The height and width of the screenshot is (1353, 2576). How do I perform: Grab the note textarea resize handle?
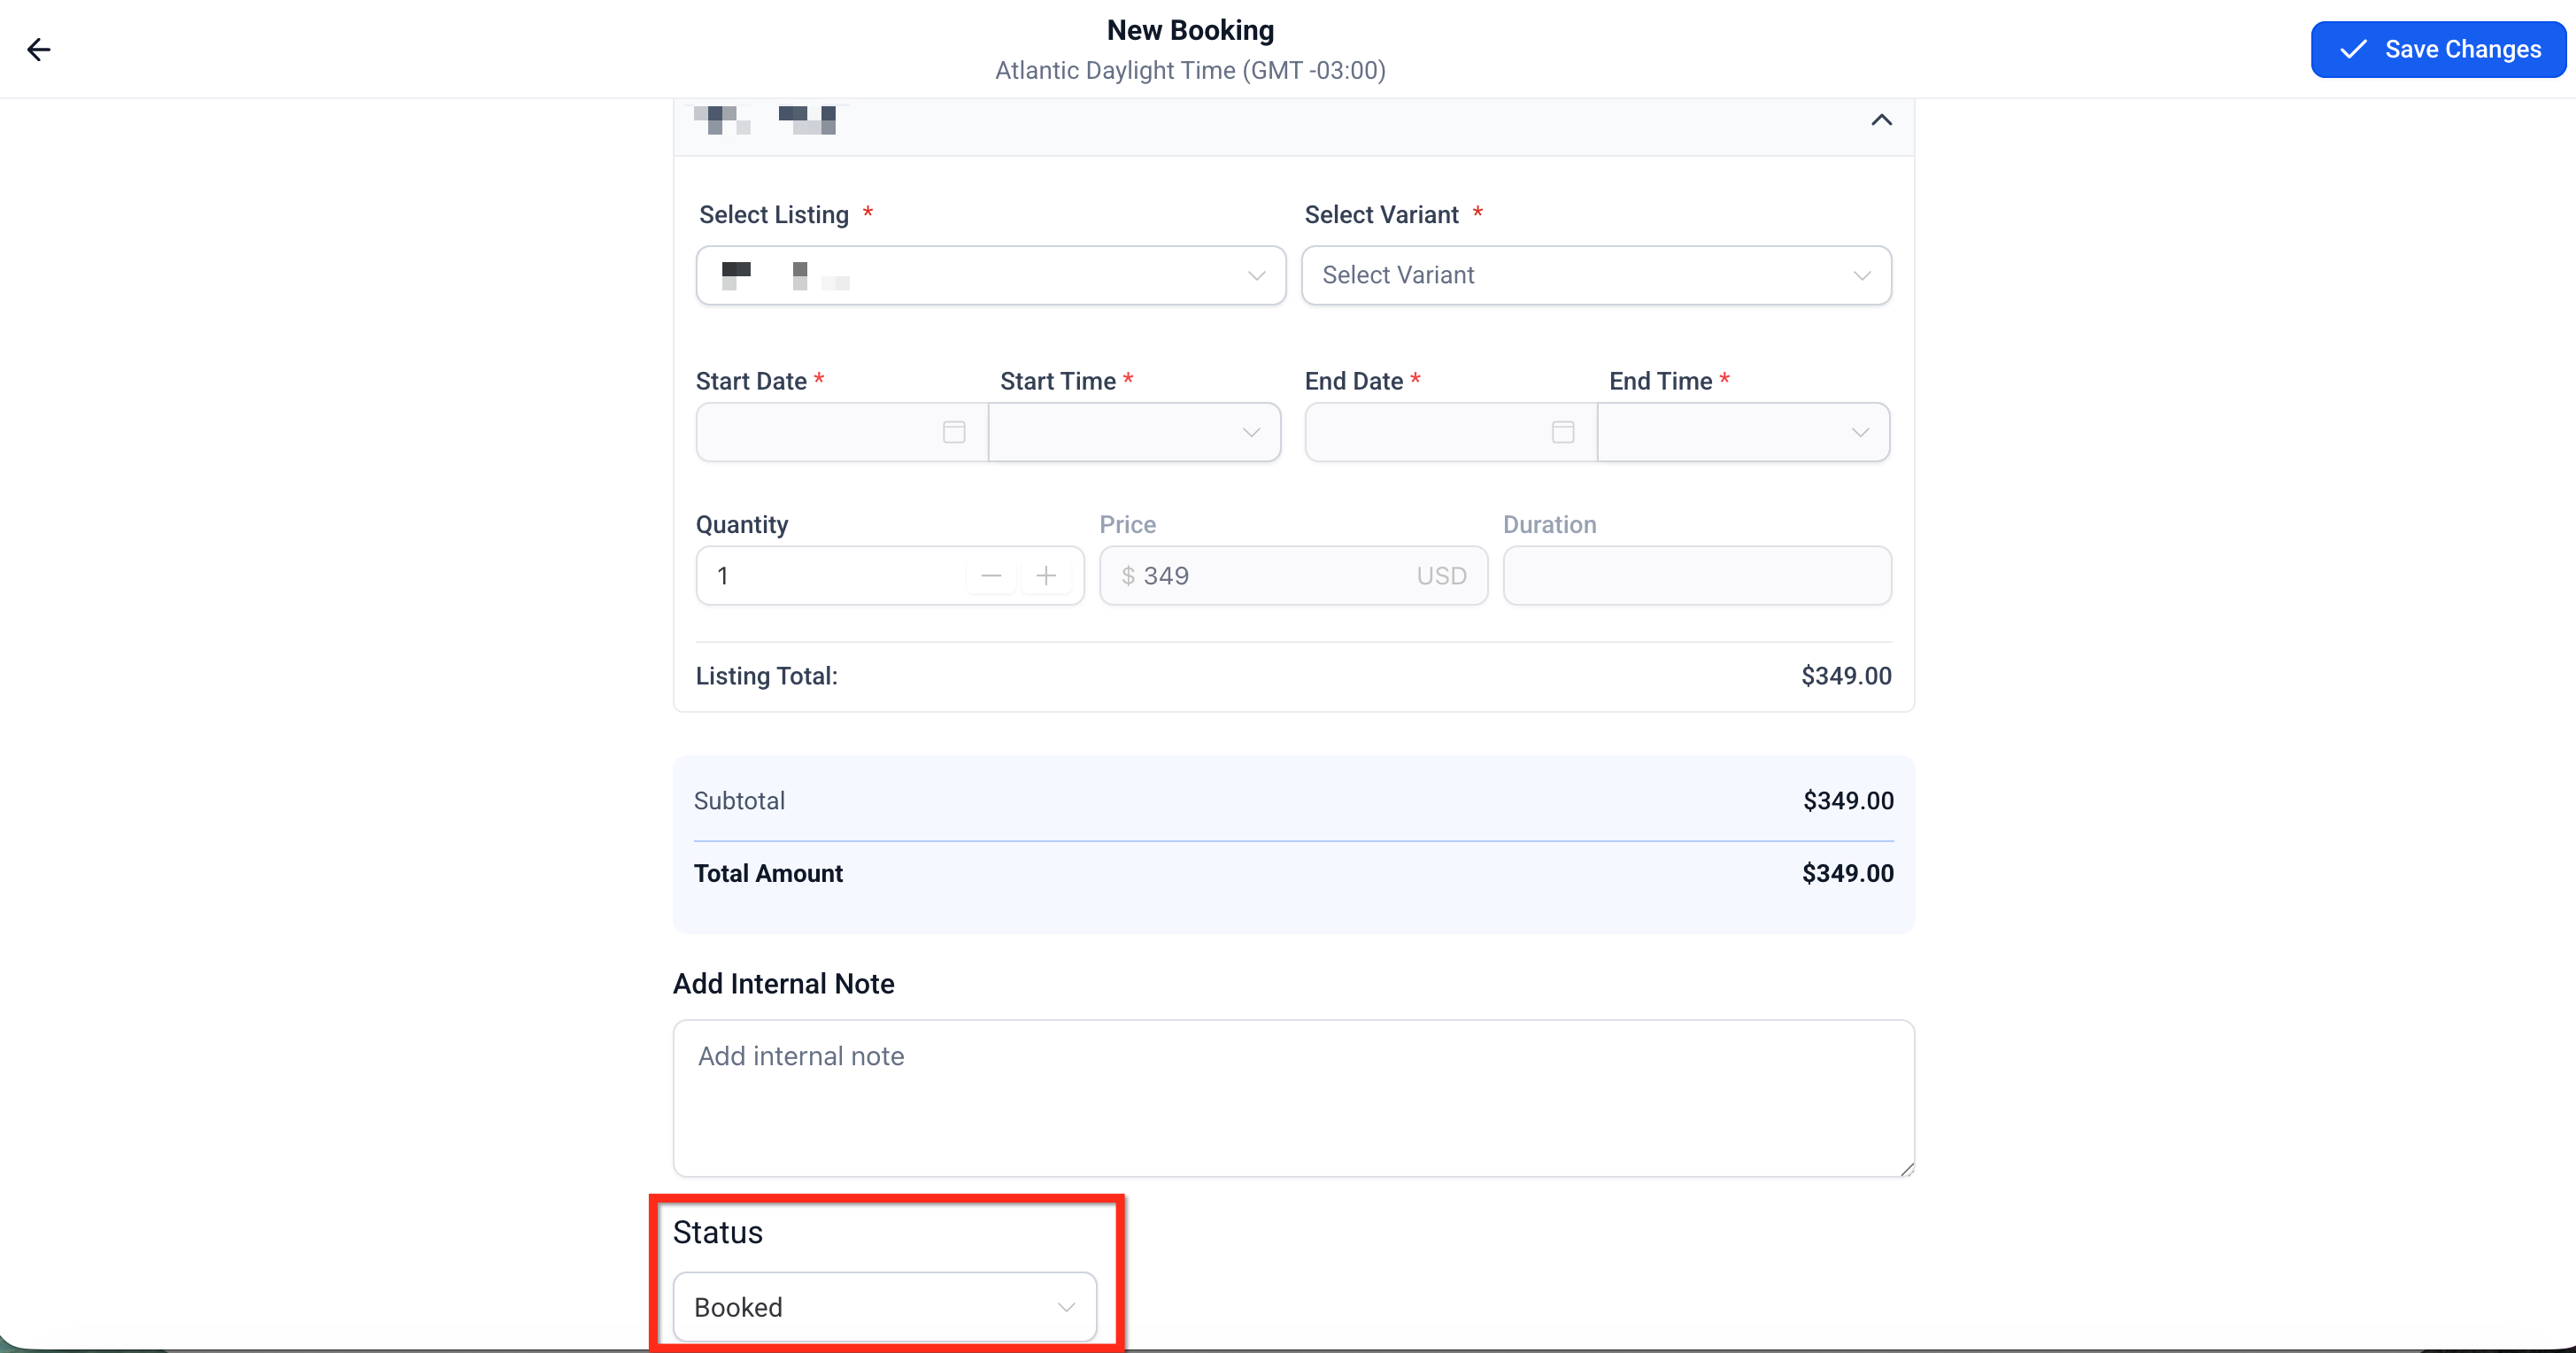pos(1906,1169)
